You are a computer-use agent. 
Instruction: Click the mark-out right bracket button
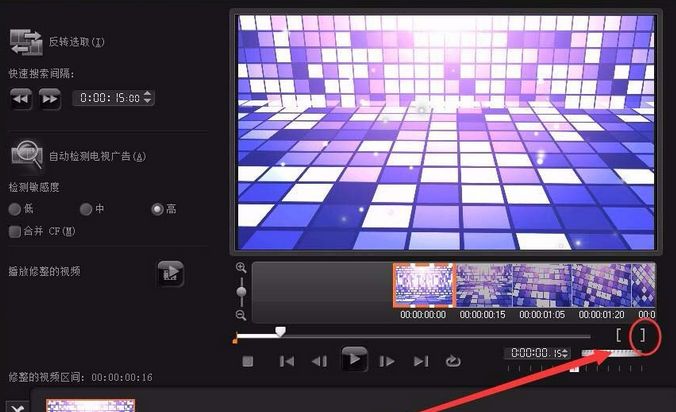(642, 335)
